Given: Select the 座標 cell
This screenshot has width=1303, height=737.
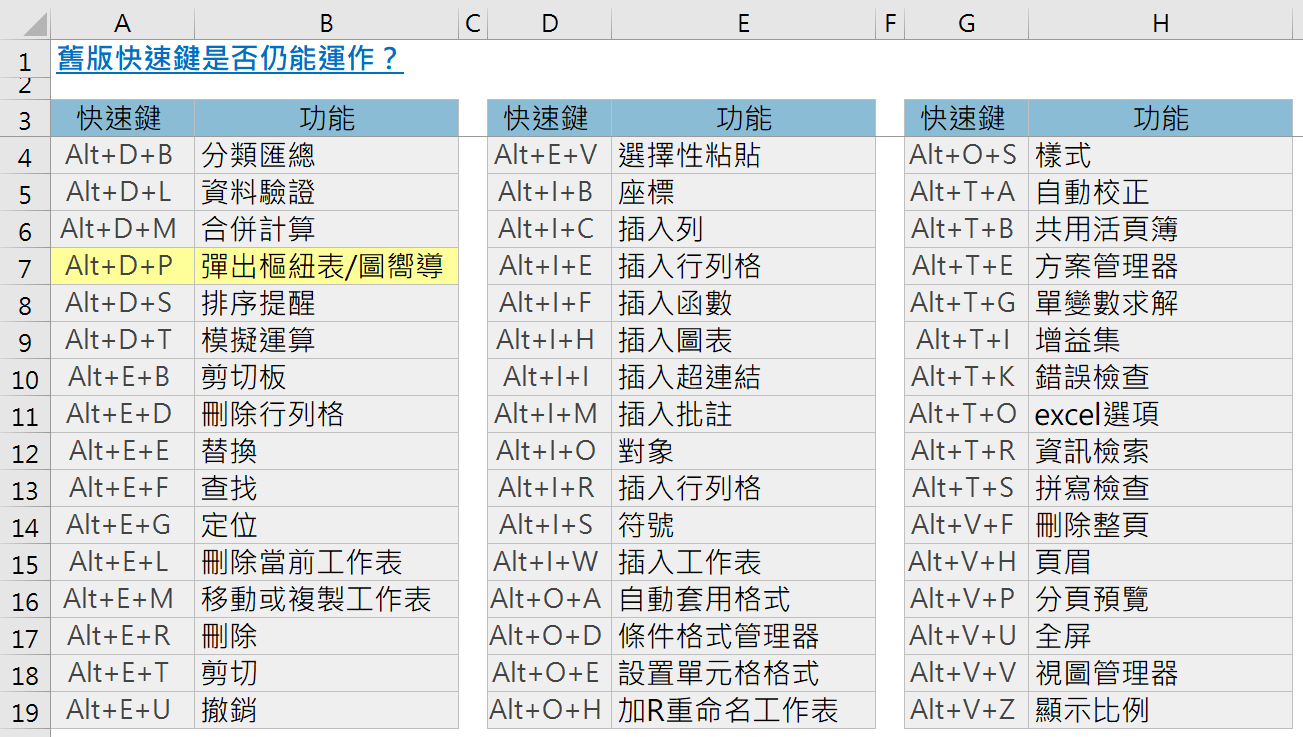Looking at the screenshot, I should tap(743, 192).
